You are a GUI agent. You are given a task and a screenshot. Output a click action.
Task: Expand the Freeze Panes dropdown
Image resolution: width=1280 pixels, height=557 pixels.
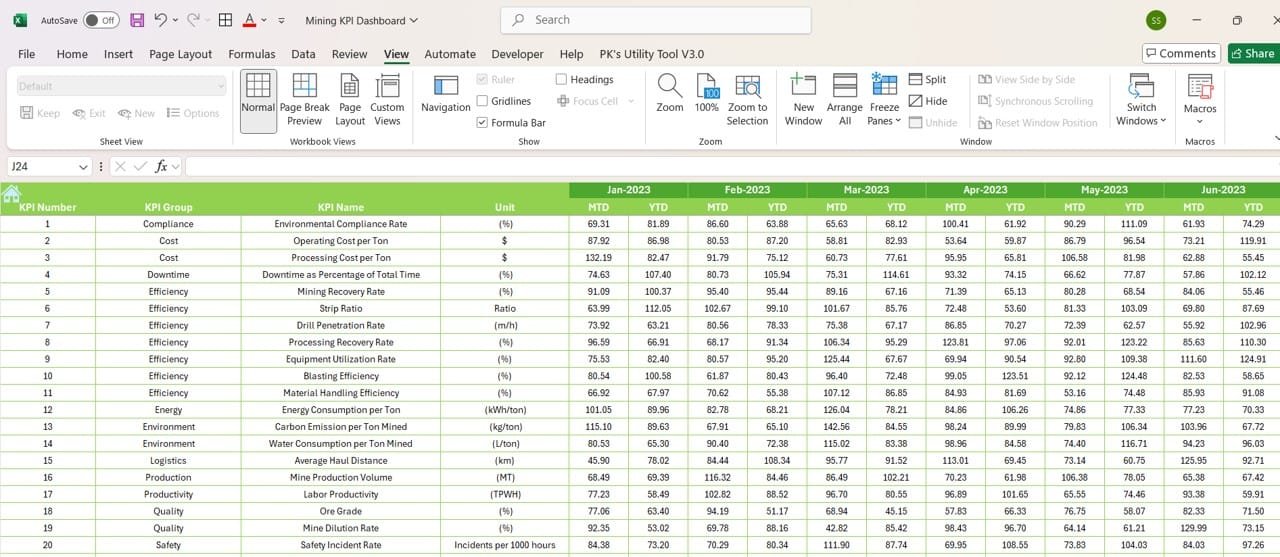pyautogui.click(x=885, y=100)
